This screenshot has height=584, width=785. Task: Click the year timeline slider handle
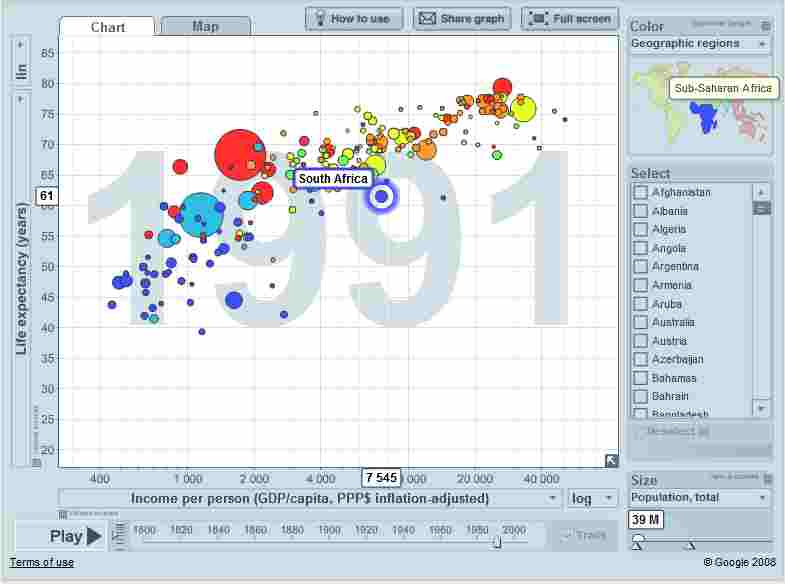tap(497, 541)
